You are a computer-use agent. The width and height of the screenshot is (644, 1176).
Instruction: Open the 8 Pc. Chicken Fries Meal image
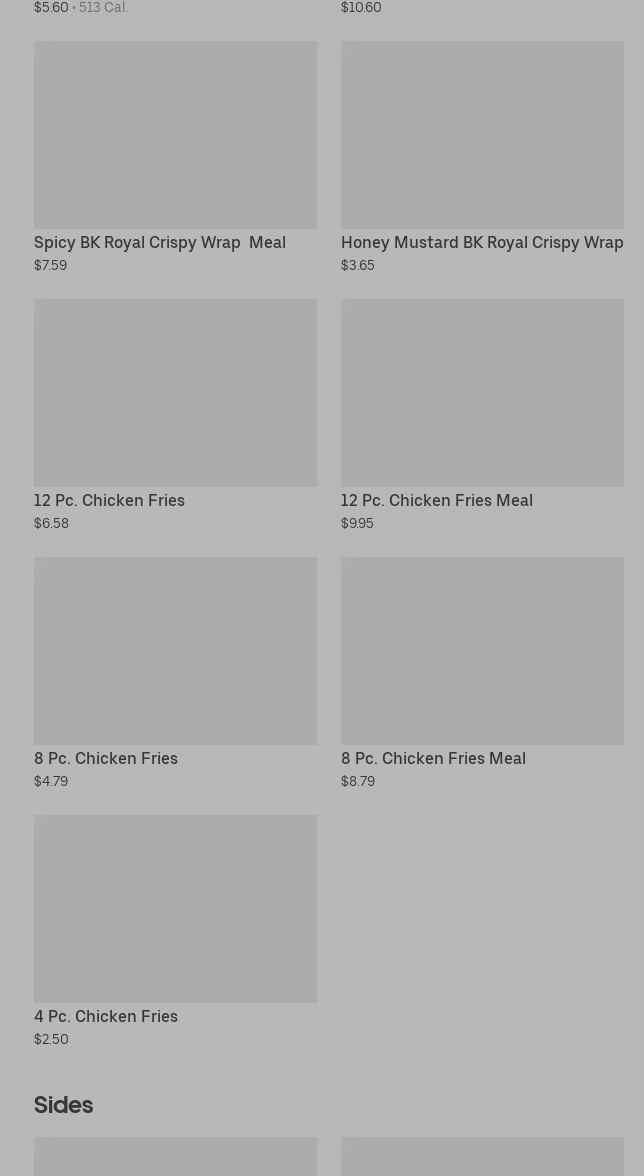pyautogui.click(x=482, y=651)
